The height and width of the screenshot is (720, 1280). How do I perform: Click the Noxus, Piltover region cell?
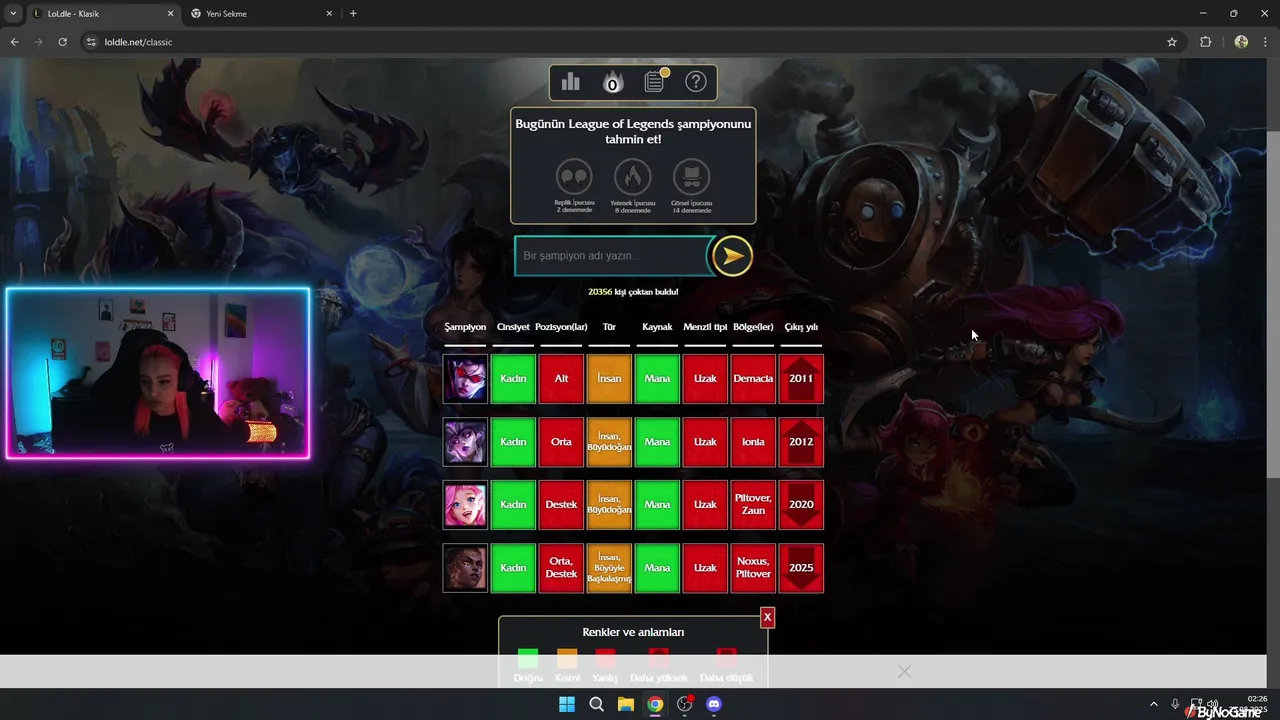[753, 568]
